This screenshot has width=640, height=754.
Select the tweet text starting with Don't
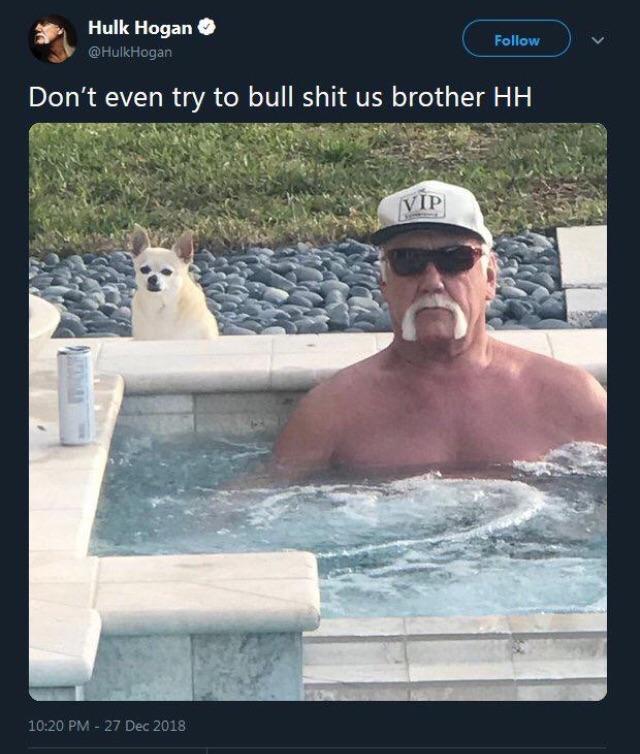tap(280, 97)
